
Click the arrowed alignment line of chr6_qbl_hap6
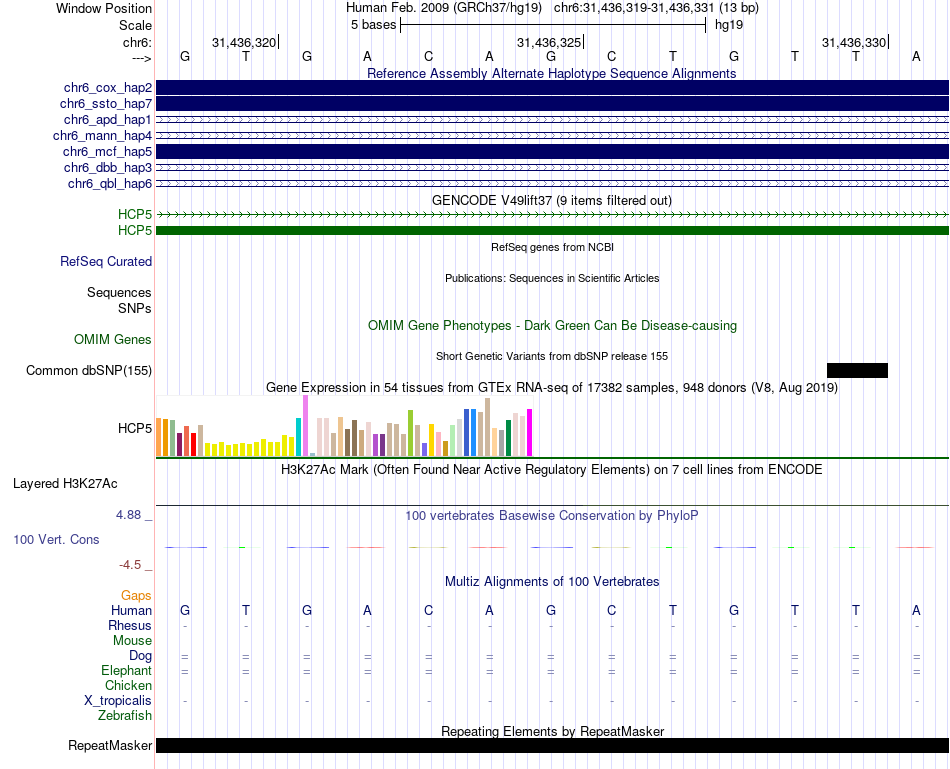553,184
